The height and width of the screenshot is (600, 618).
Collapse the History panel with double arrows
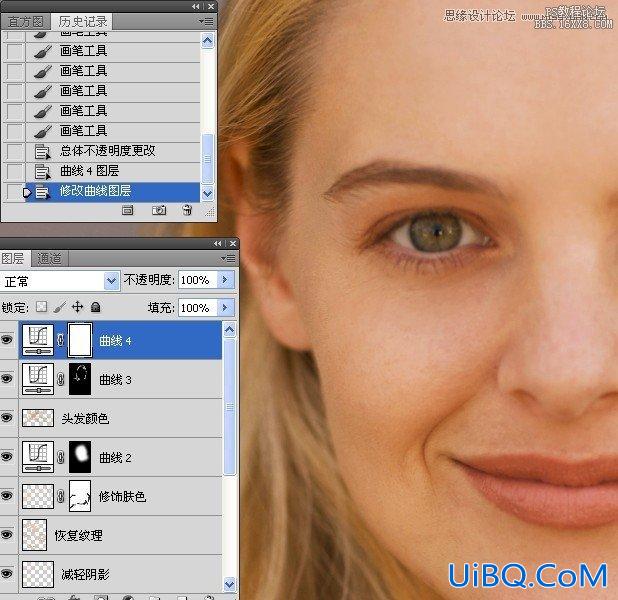tap(196, 6)
